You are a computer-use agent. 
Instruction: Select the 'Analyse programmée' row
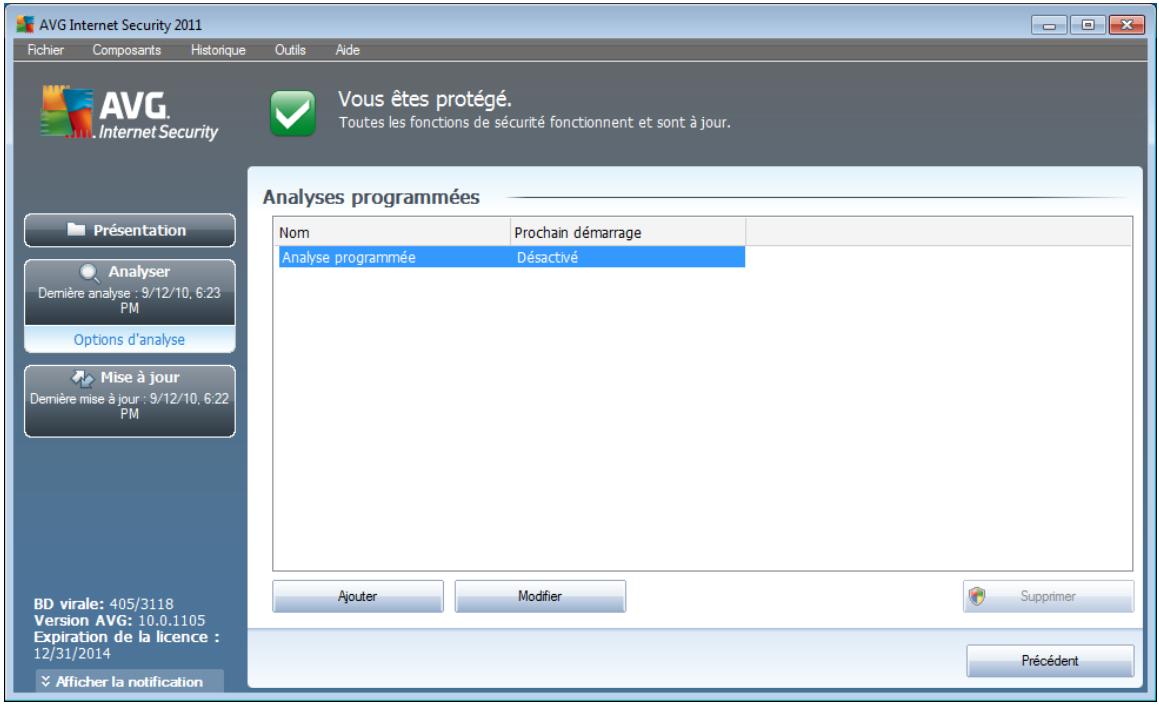tap(511, 257)
